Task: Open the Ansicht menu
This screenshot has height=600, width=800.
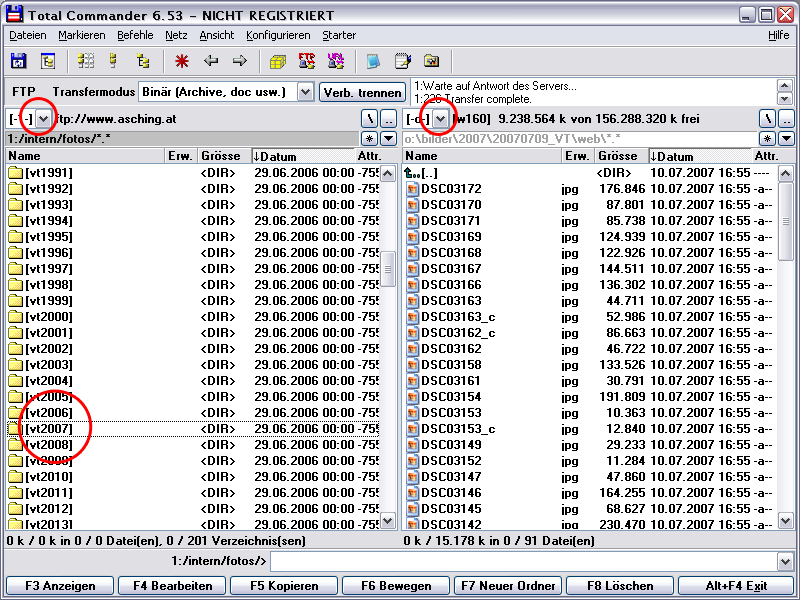Action: [x=217, y=35]
